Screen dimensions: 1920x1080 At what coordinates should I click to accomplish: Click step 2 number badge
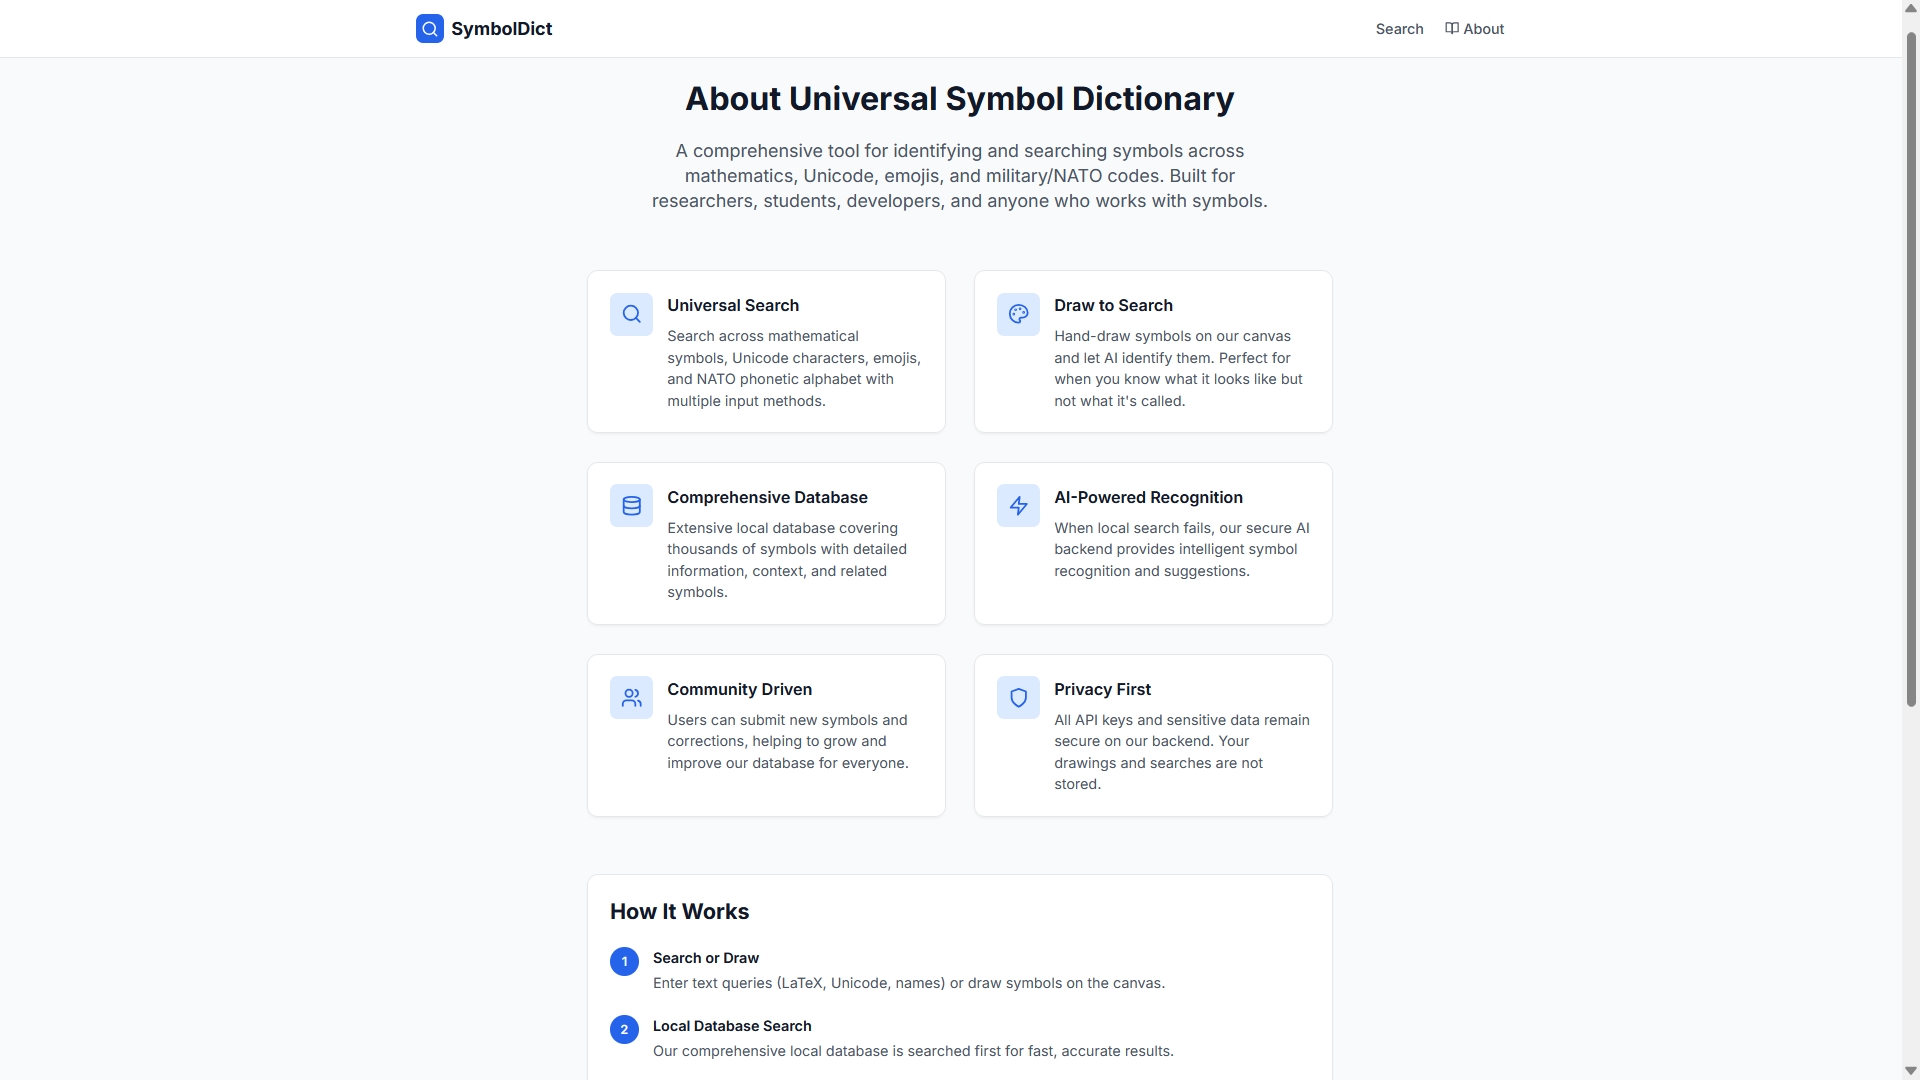[x=624, y=1029]
